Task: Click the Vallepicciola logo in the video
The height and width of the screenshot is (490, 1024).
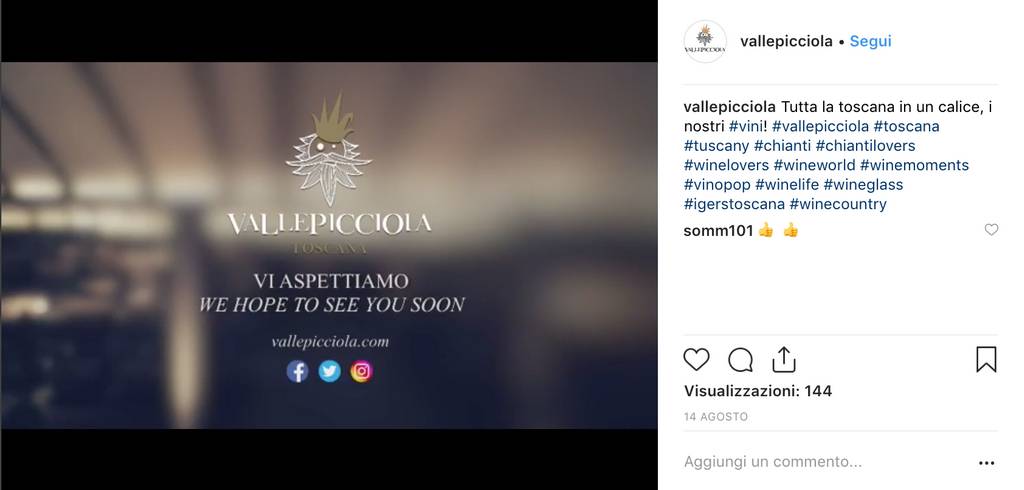Action: 329,175
